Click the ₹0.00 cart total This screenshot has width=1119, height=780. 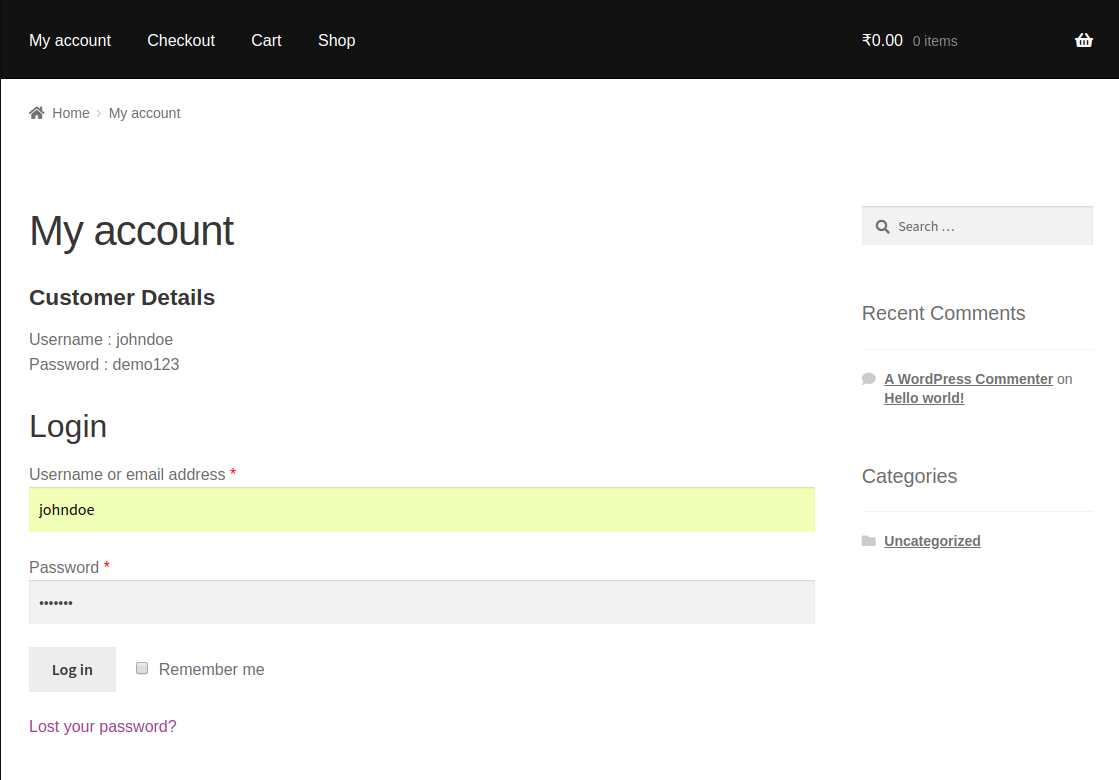pos(882,41)
